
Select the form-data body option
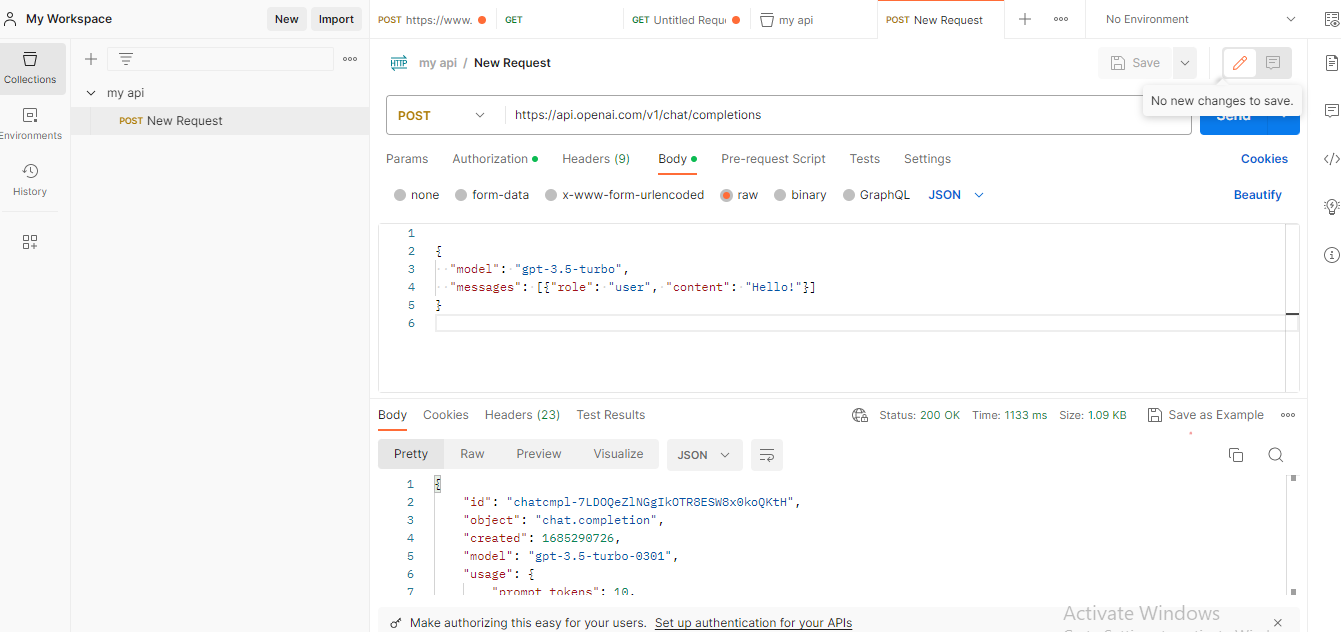461,196
